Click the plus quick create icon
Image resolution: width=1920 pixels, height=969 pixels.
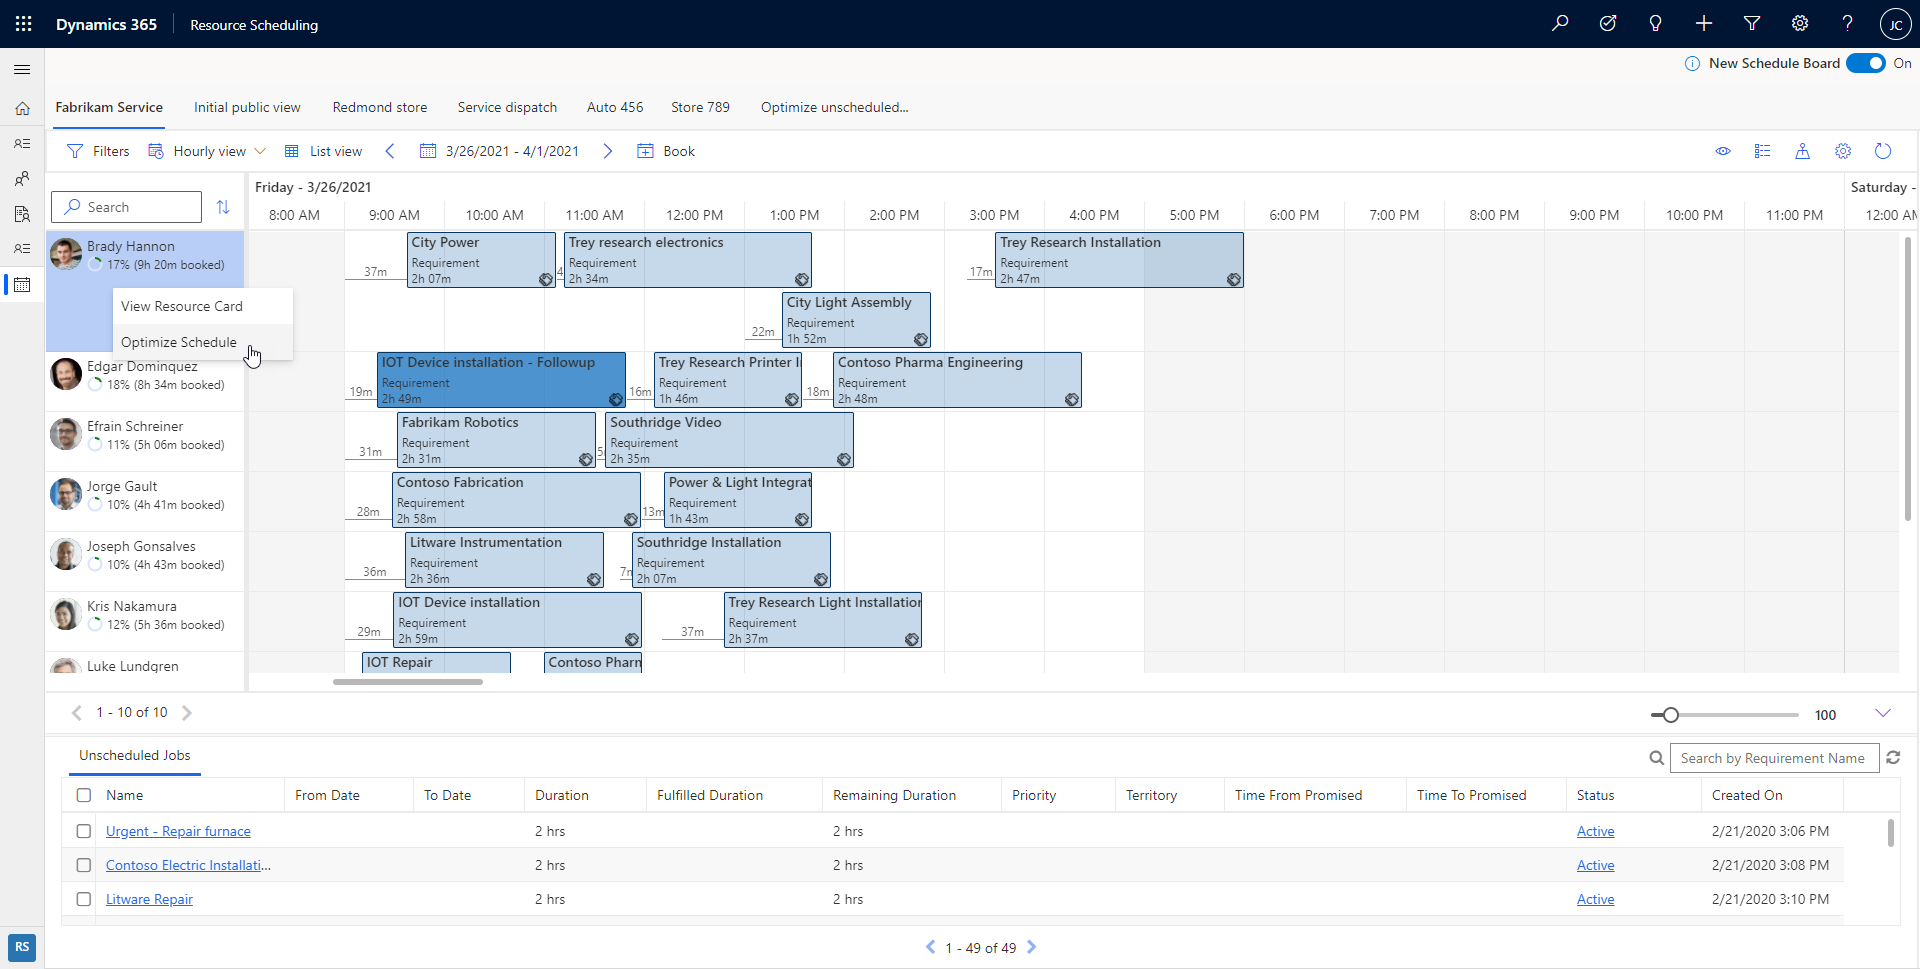pyautogui.click(x=1704, y=24)
